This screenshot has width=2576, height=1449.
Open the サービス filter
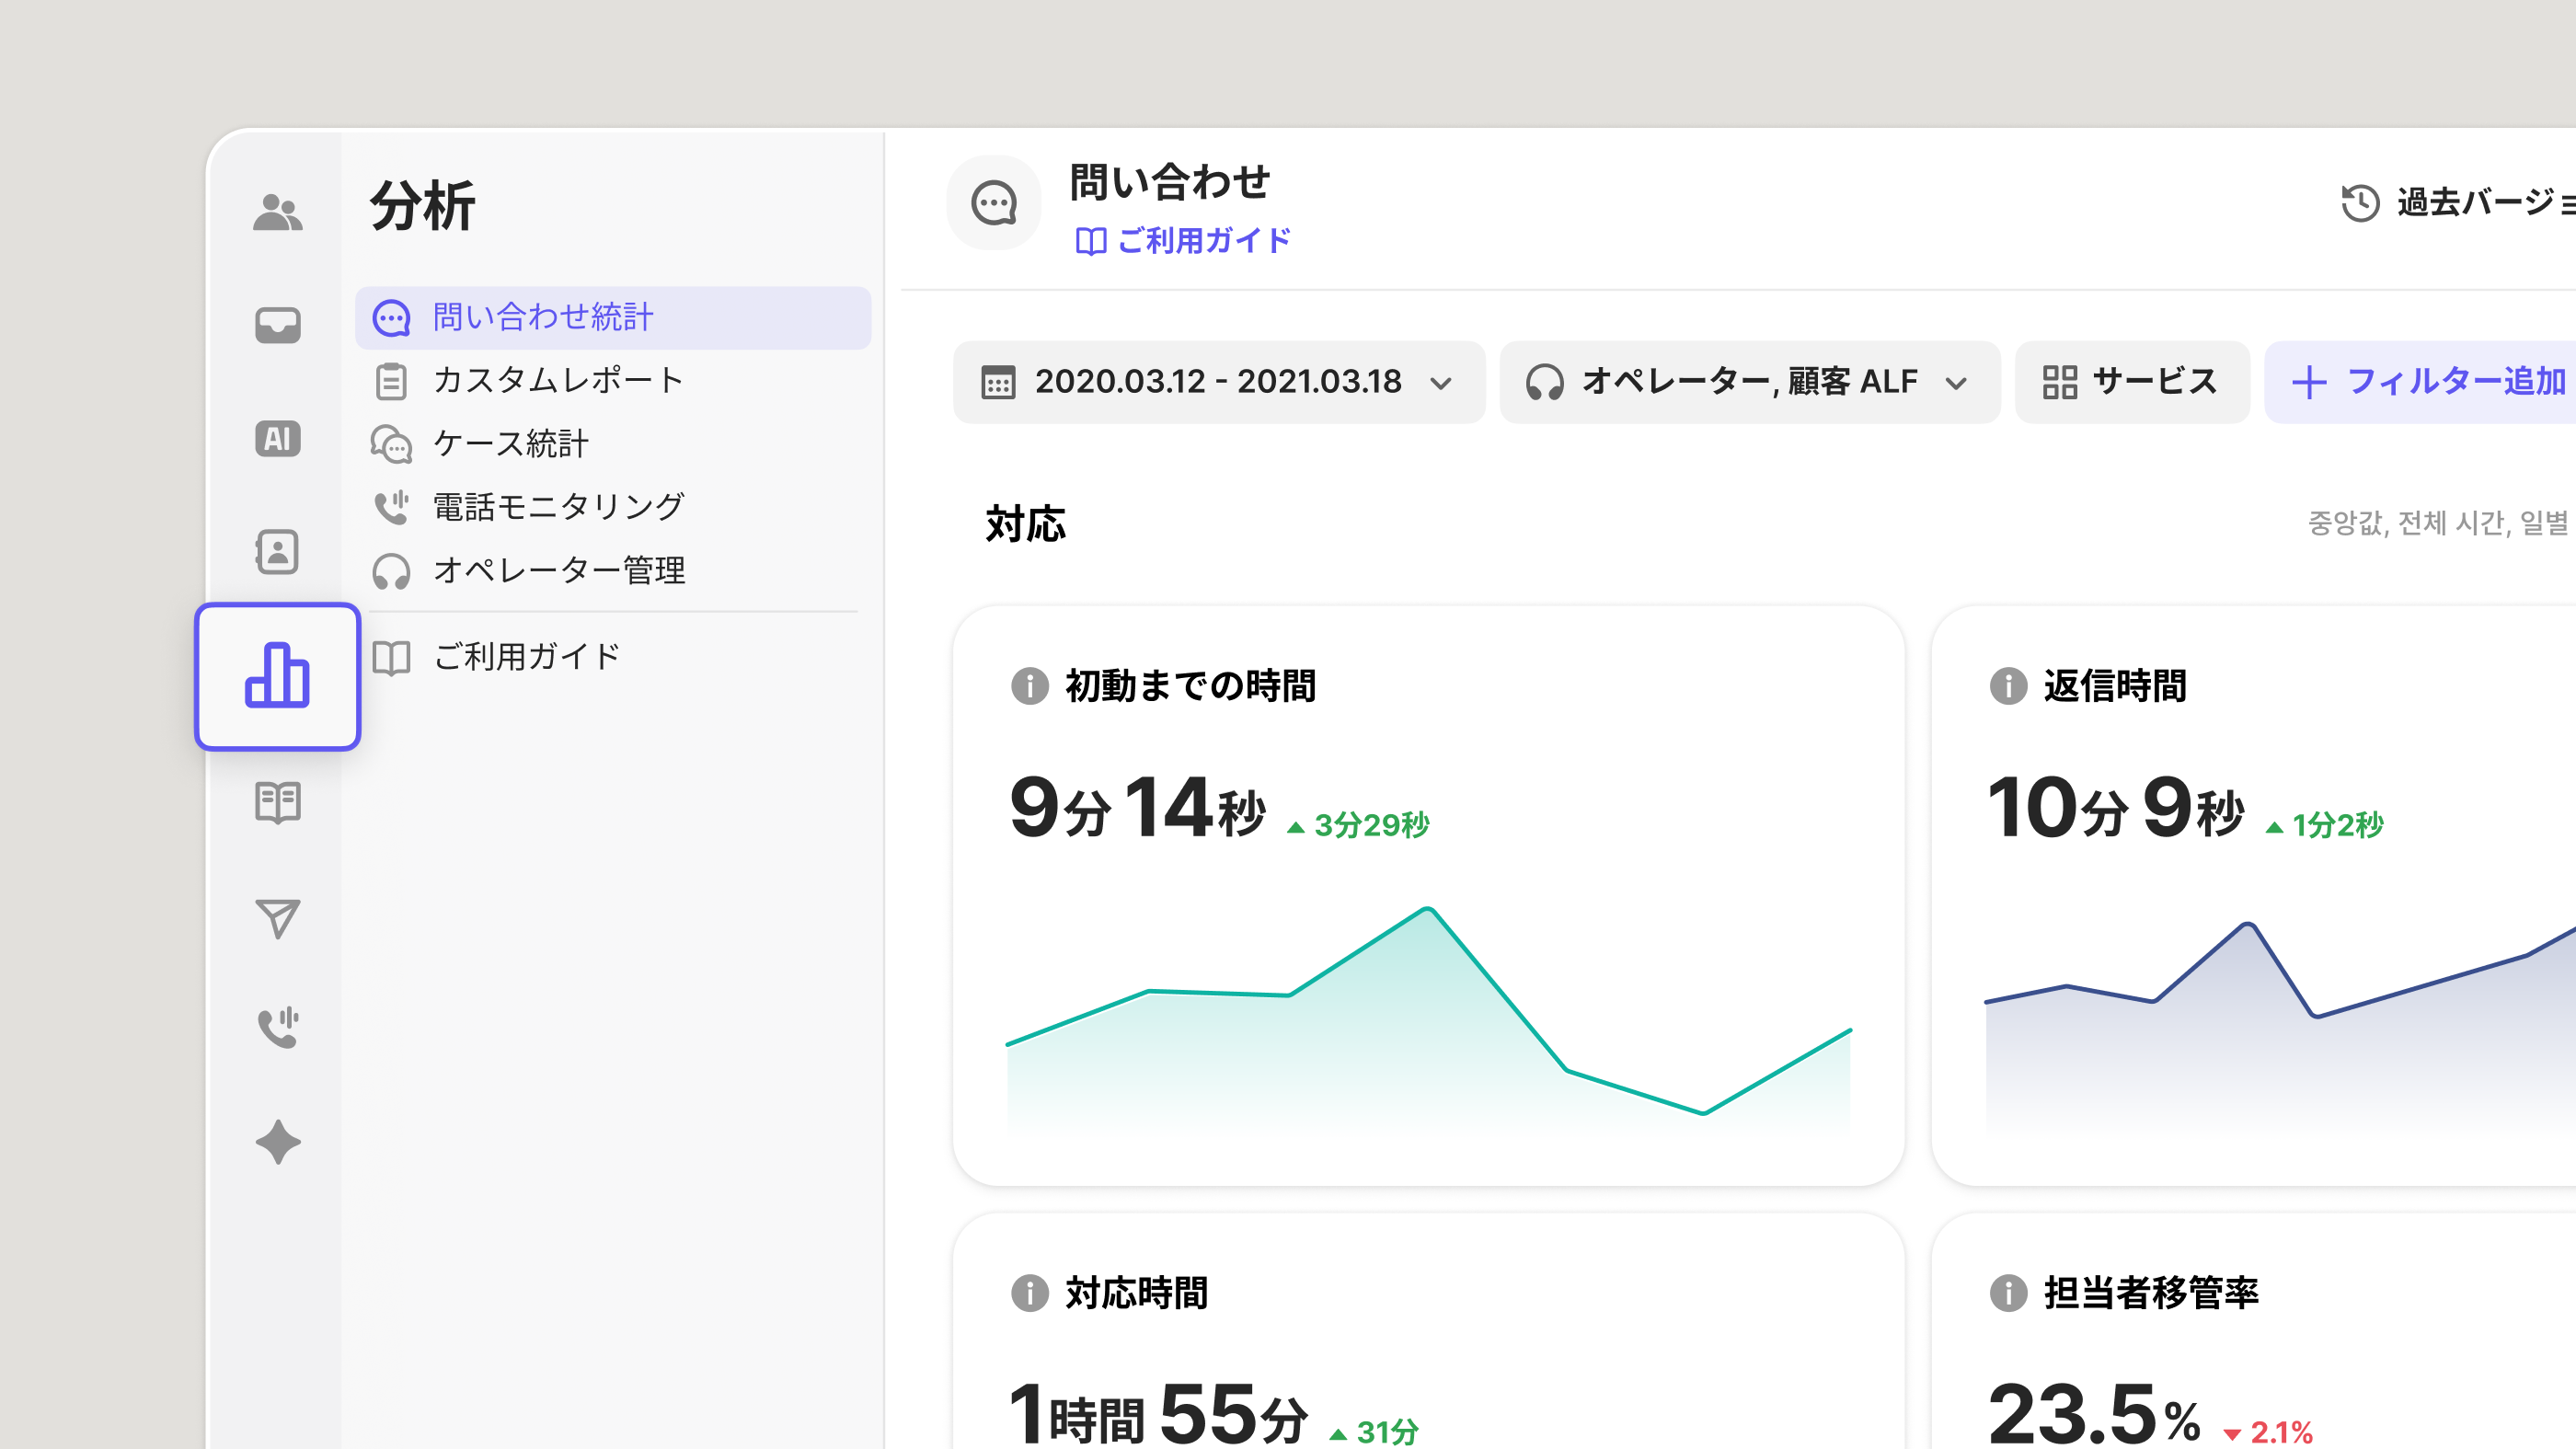[x=2132, y=382]
